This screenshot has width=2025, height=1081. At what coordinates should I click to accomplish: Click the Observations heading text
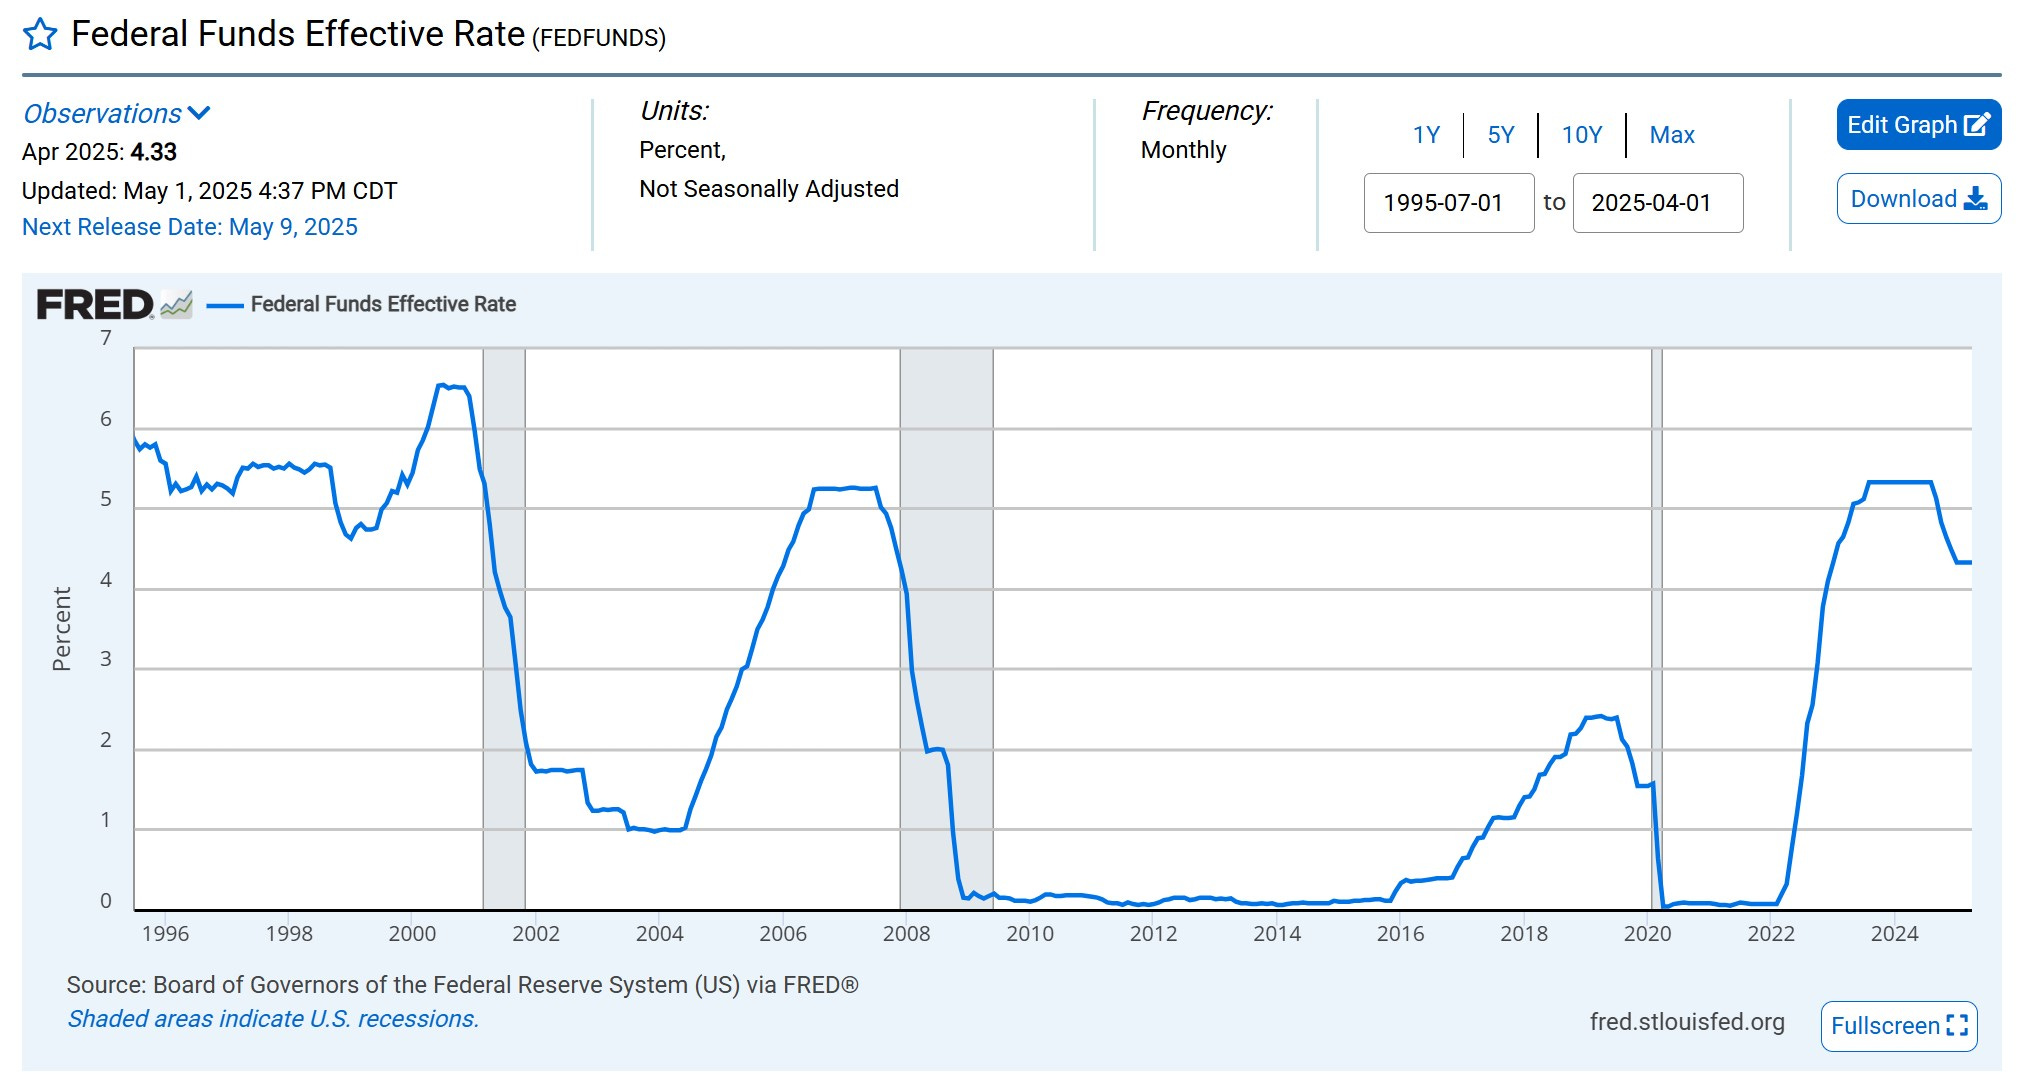click(102, 114)
